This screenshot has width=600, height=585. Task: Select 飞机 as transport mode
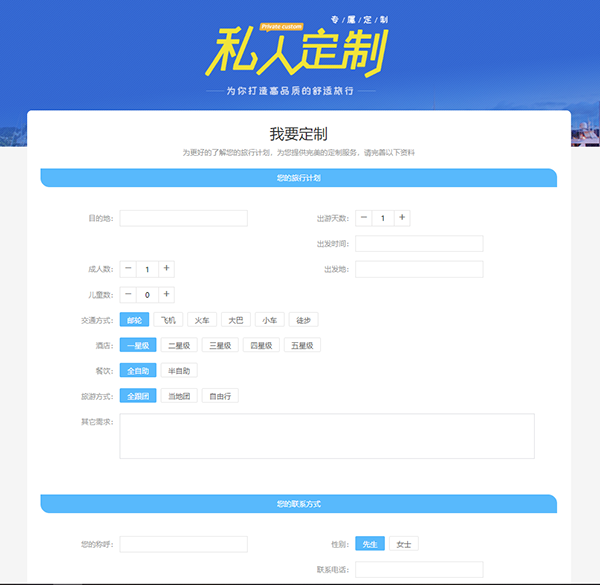pyautogui.click(x=168, y=320)
